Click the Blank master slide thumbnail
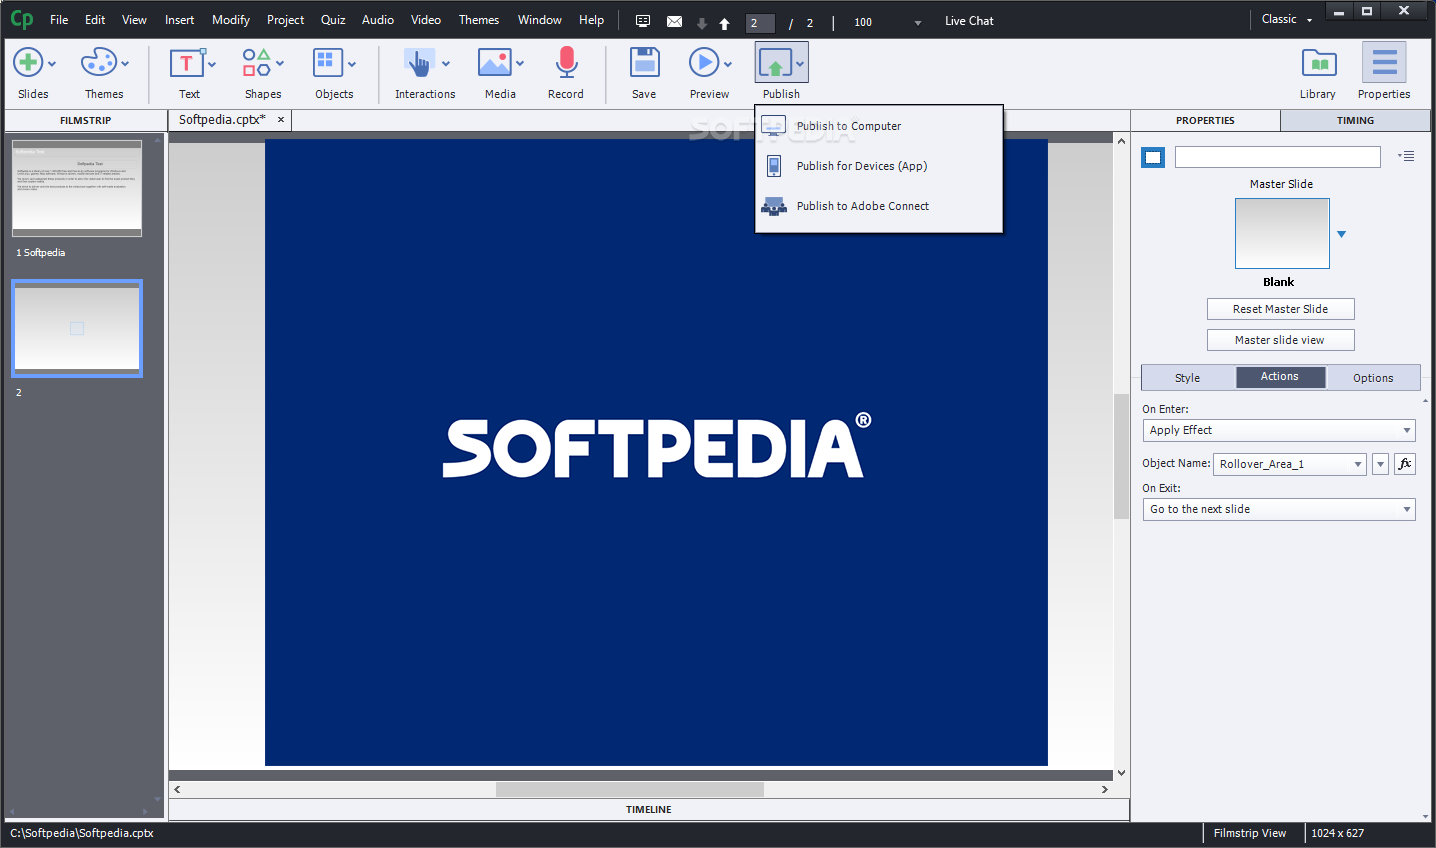The height and width of the screenshot is (848, 1436). tap(1282, 233)
